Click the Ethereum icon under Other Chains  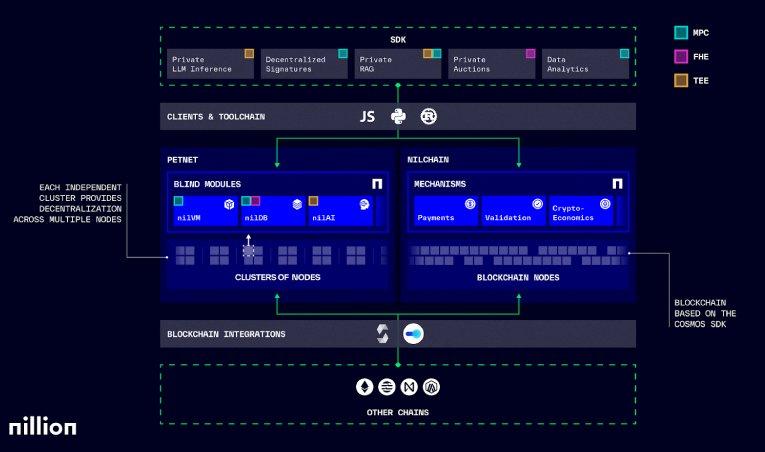coord(365,387)
